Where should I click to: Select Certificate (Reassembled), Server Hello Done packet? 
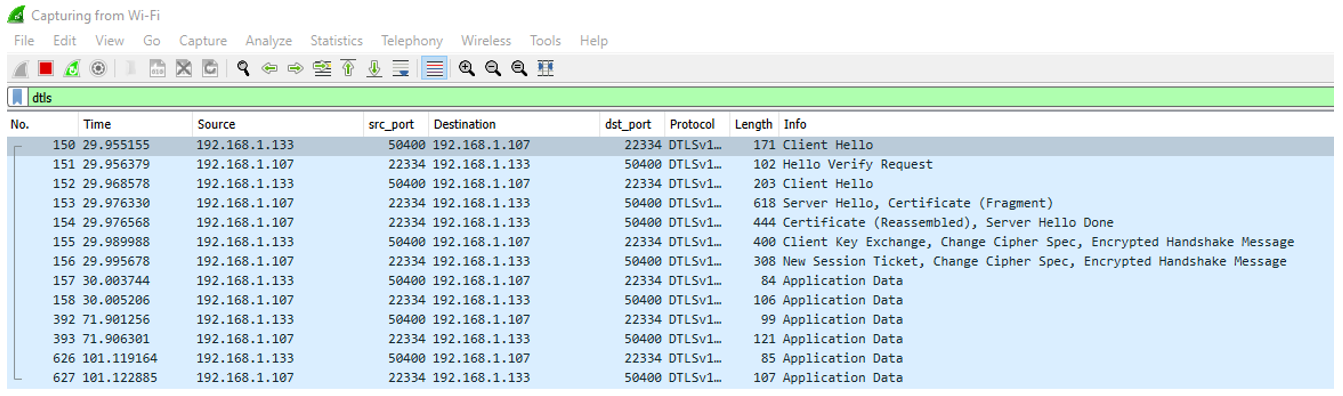[670, 223]
